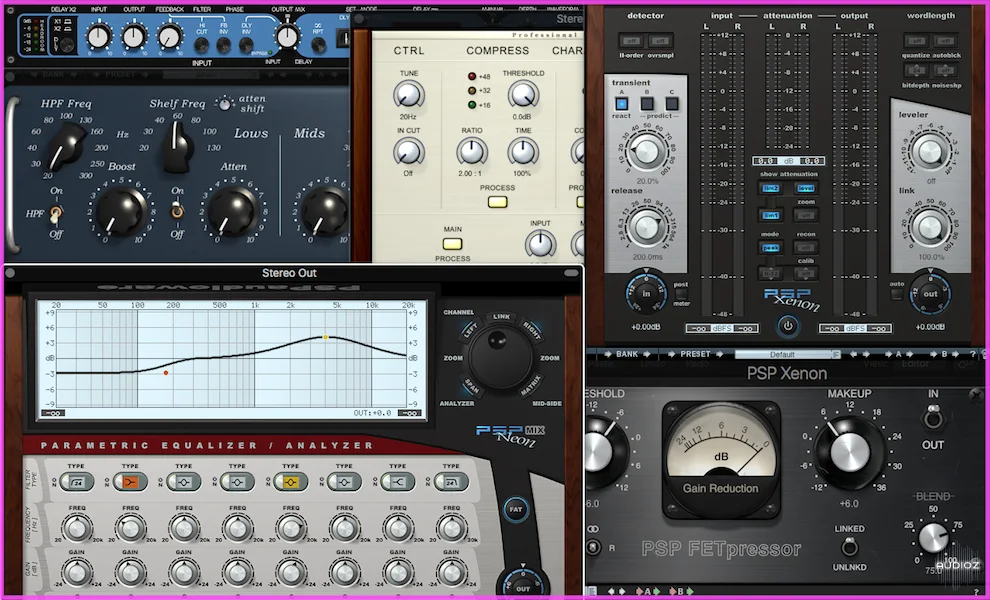Open the calib off selector
This screenshot has height=600, width=990.
pyautogui.click(x=805, y=273)
